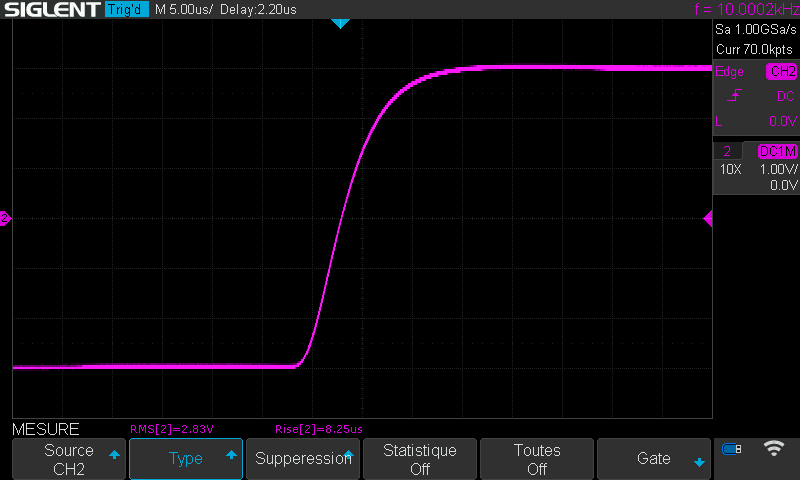Open the Suppression menu button
The width and height of the screenshot is (800, 480).
point(303,459)
